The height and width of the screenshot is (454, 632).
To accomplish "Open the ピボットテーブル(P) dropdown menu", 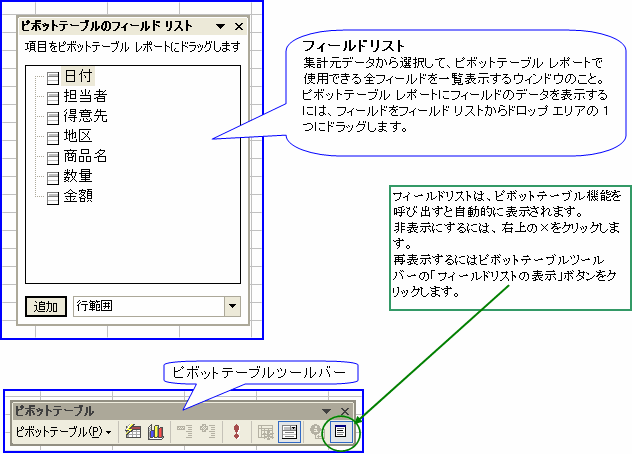I will pos(63,432).
